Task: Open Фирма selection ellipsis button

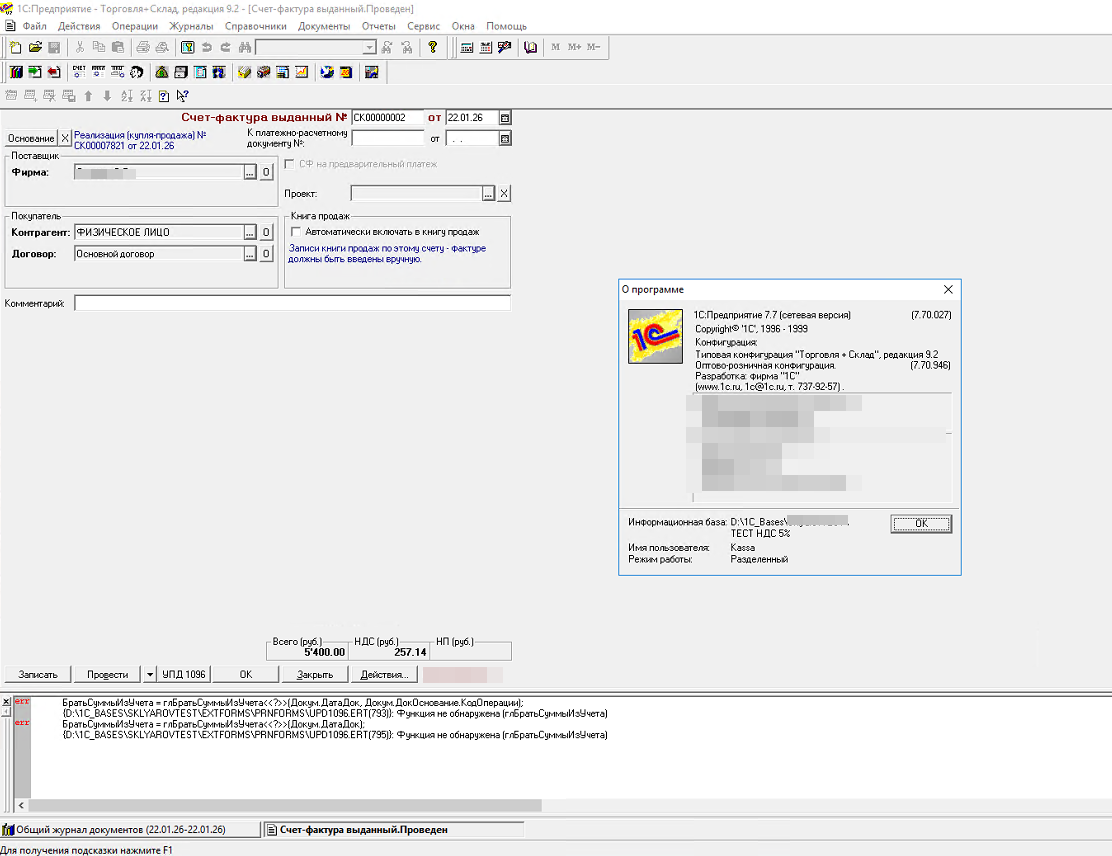Action: pyautogui.click(x=250, y=172)
